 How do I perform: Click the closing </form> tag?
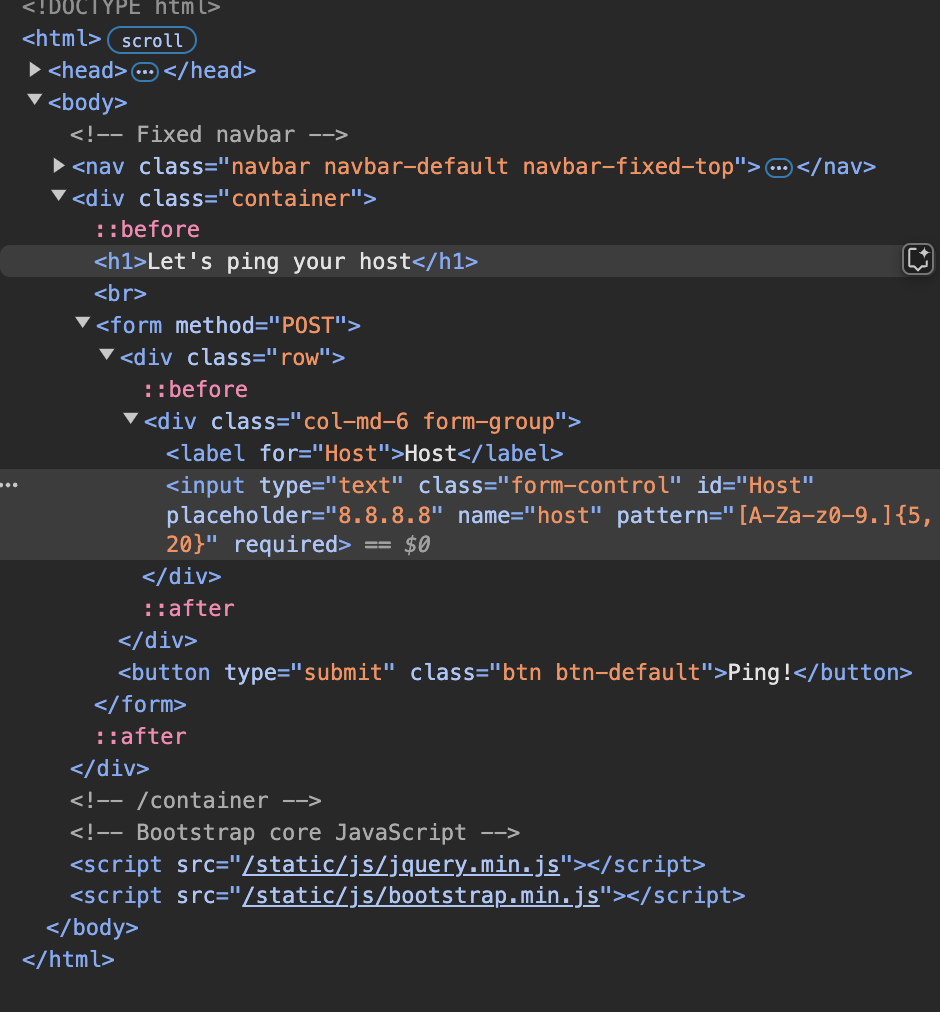140,704
